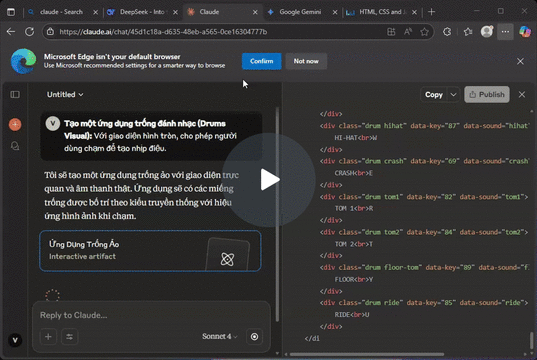Click the code panel horizontal scrollbar
Viewport: 537px width, 360px height.
point(366,354)
